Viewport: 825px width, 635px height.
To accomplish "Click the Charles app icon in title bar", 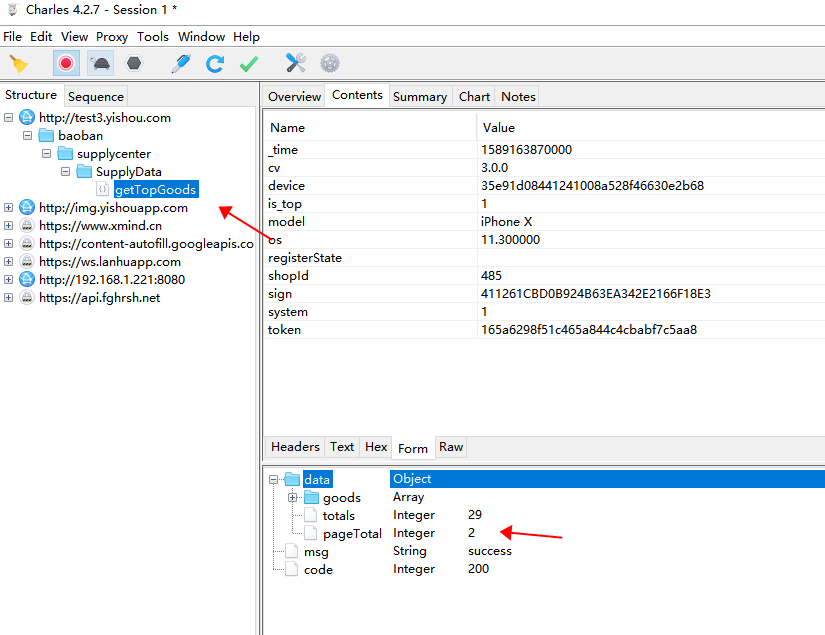I will click(x=13, y=9).
